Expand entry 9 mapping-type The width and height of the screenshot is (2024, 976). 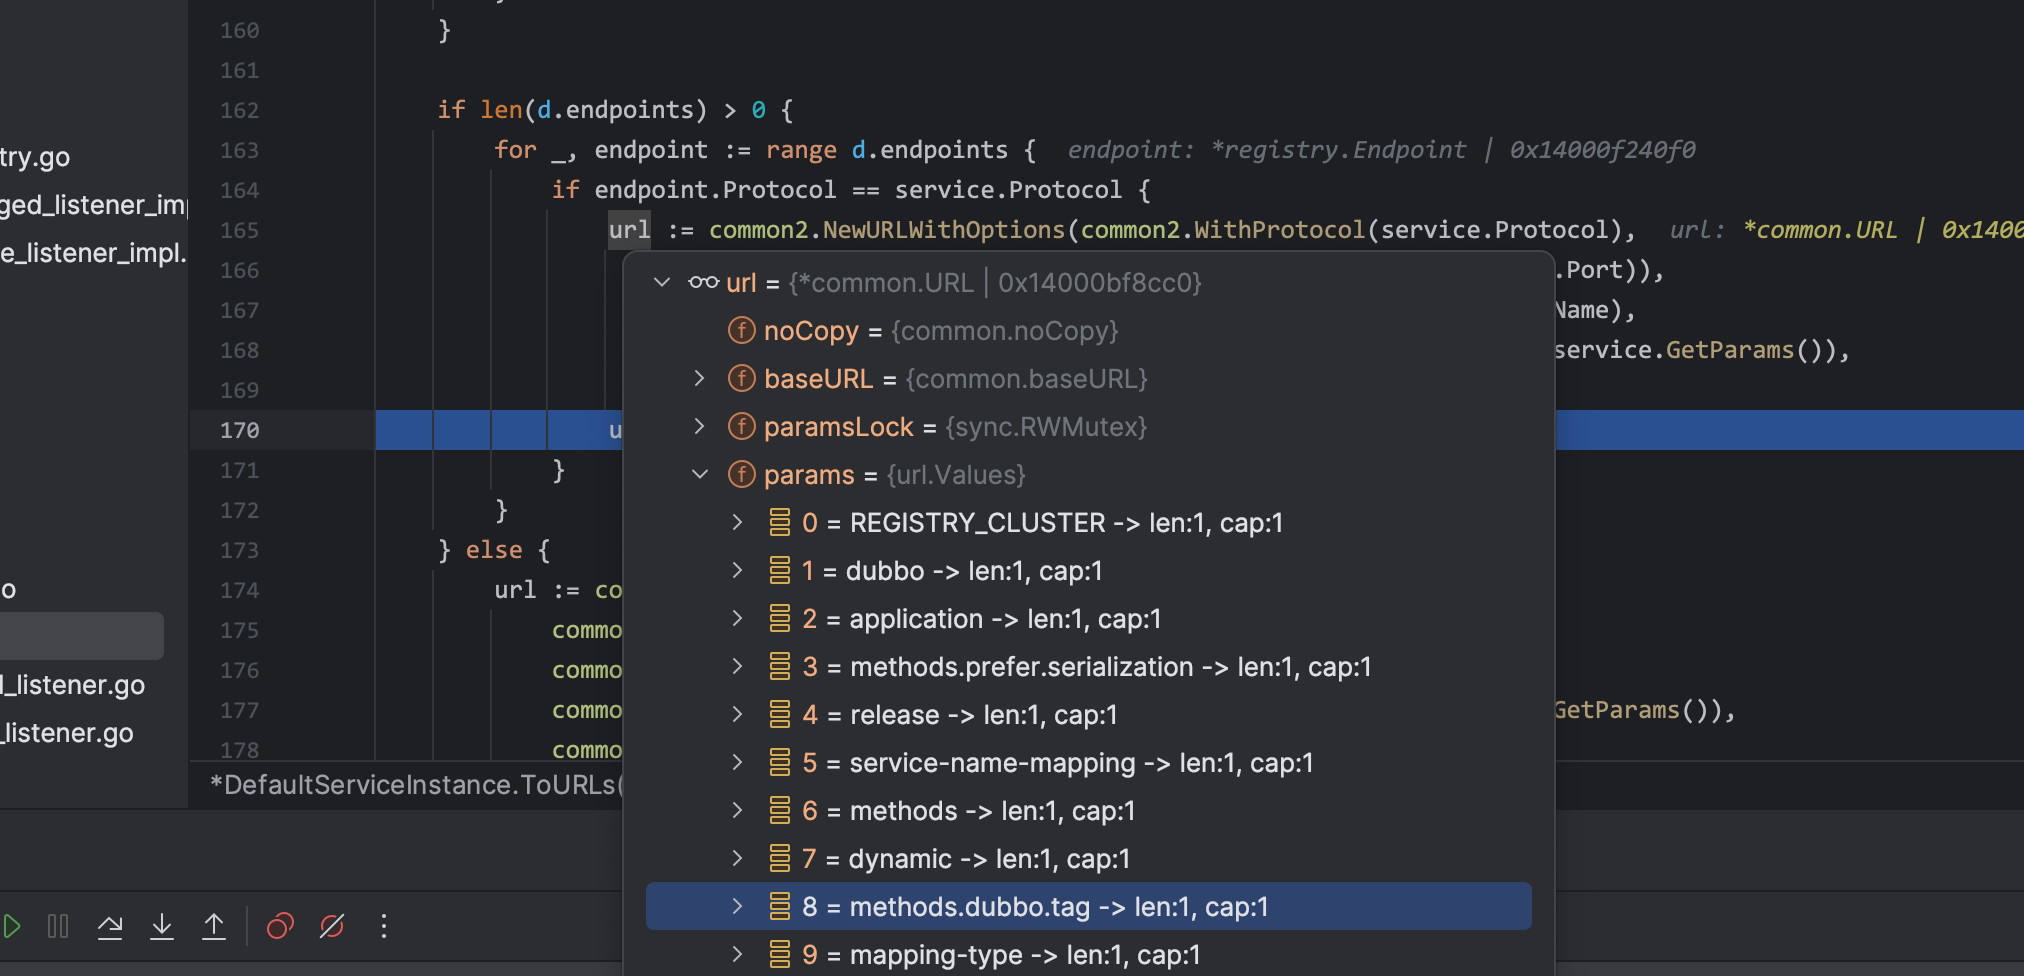737,954
